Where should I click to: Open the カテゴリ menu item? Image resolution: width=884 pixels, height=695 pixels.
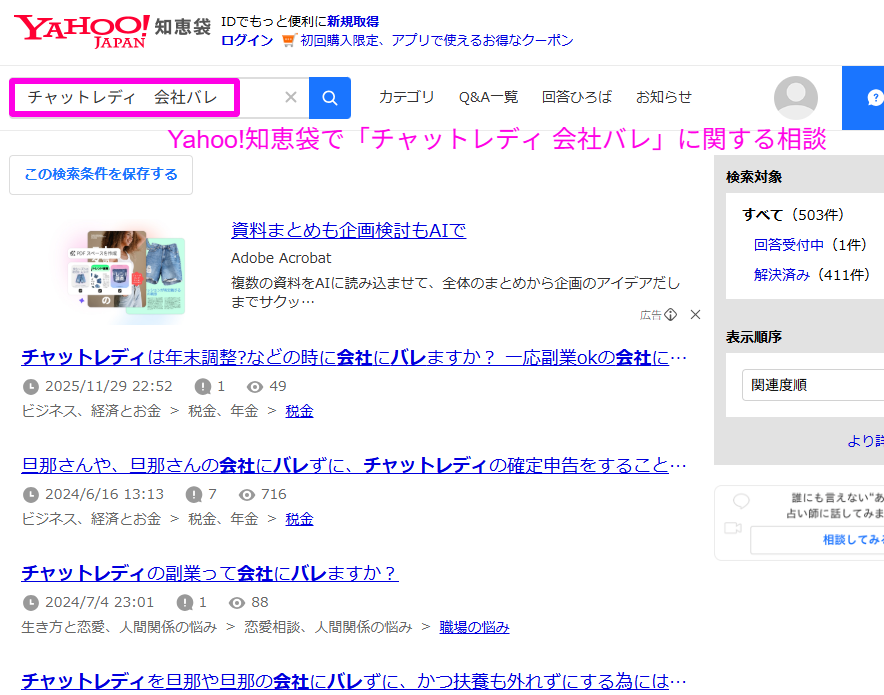point(406,97)
